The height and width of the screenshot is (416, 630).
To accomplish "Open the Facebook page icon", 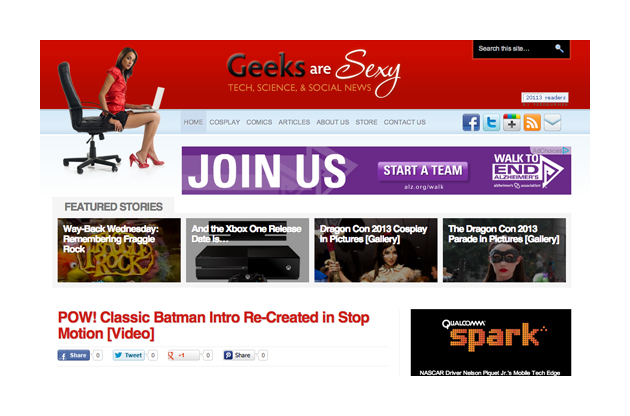I will [471, 122].
